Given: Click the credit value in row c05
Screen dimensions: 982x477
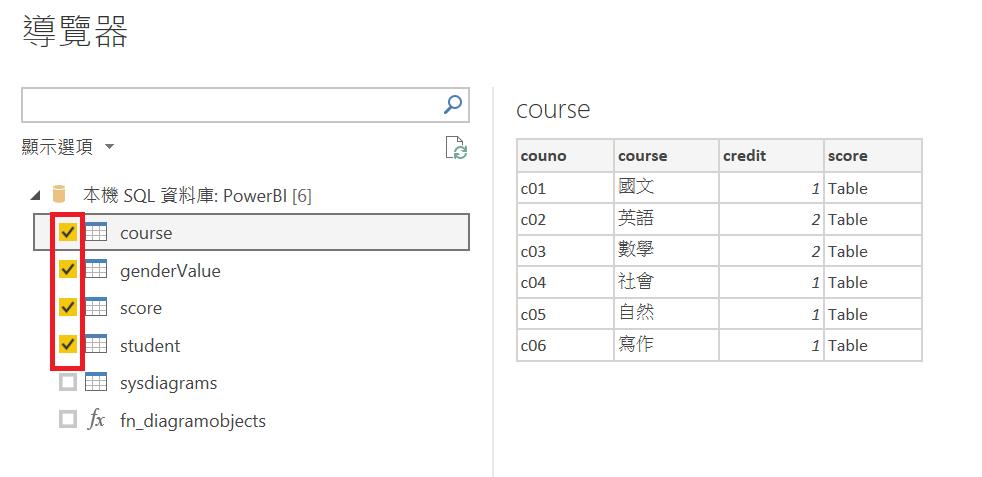Looking at the screenshot, I should (772, 314).
